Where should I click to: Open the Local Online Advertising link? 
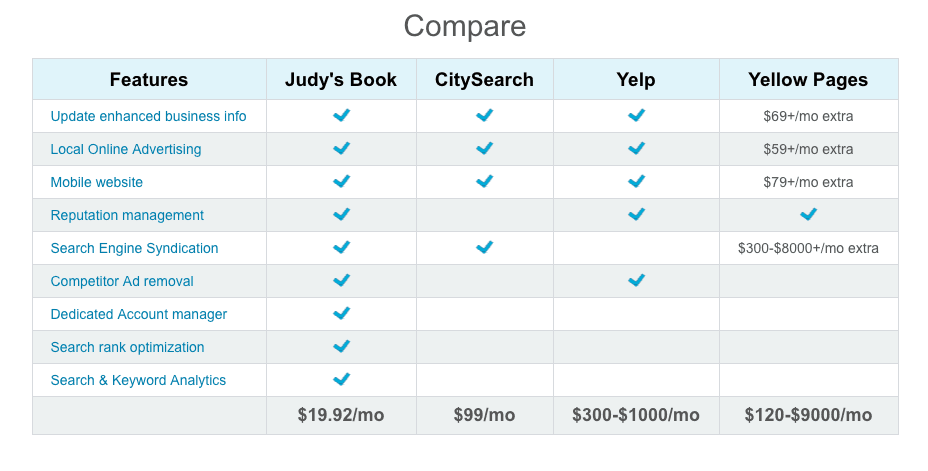(125, 149)
